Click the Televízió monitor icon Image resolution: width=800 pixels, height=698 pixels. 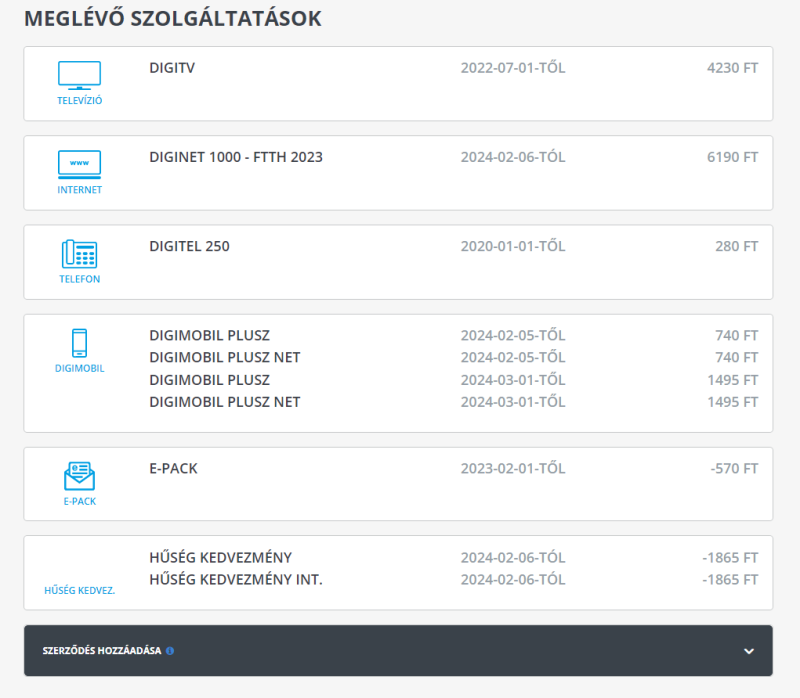click(80, 76)
